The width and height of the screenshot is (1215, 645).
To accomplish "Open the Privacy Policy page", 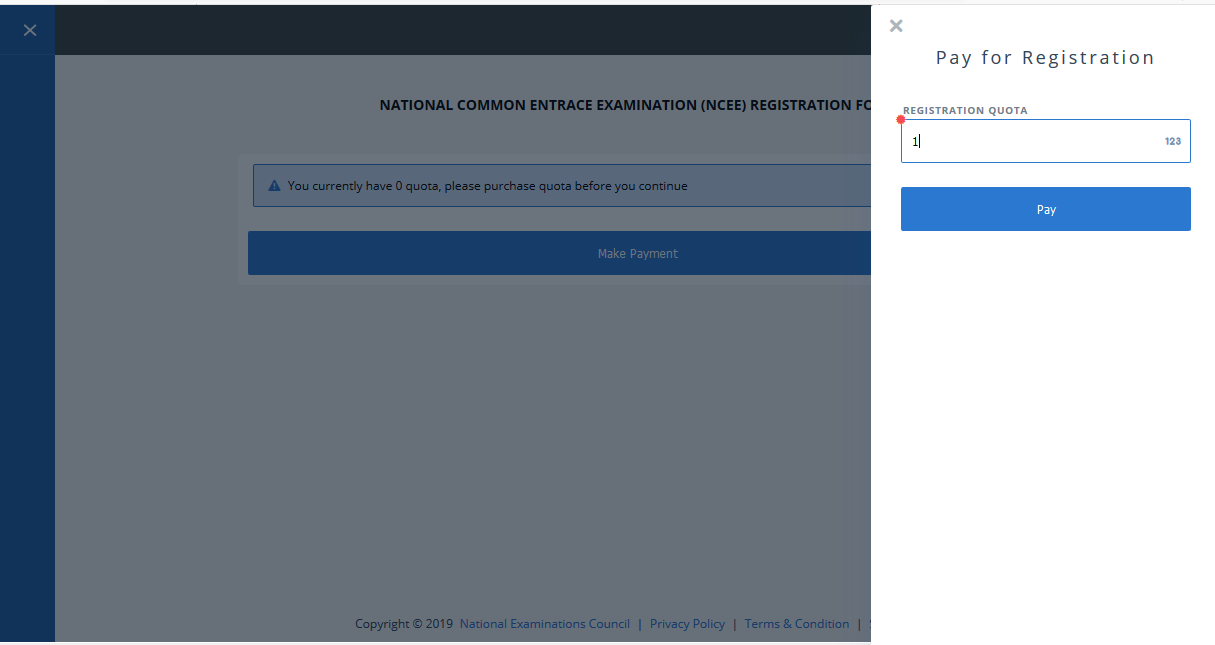I will pyautogui.click(x=687, y=623).
